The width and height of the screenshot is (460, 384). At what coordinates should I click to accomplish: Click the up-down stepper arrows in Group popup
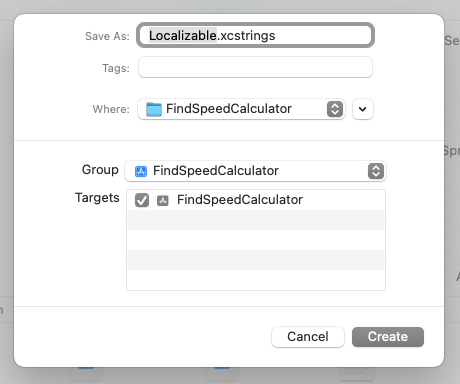click(376, 171)
